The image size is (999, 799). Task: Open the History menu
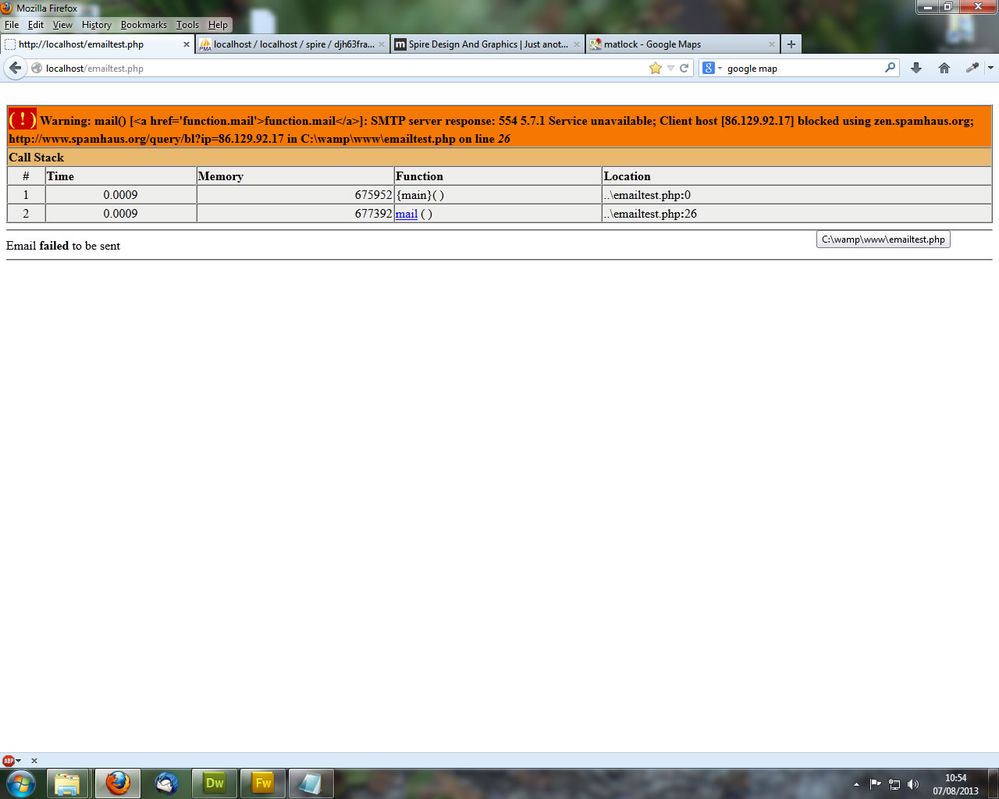[96, 25]
